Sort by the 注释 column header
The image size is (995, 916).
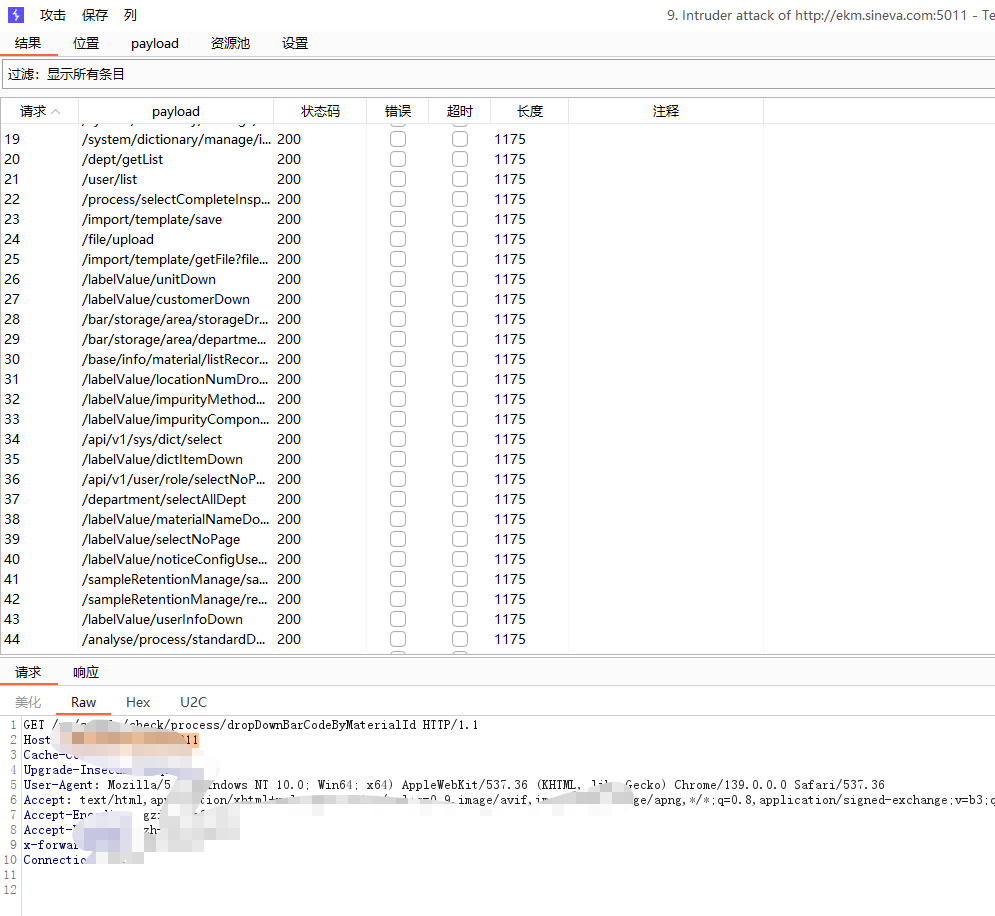[666, 111]
